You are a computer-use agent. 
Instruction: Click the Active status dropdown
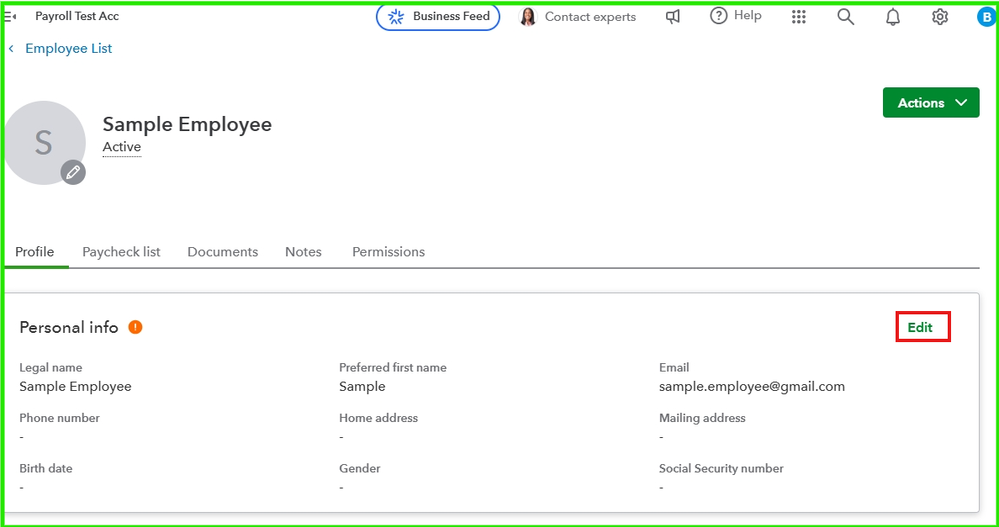(x=122, y=147)
